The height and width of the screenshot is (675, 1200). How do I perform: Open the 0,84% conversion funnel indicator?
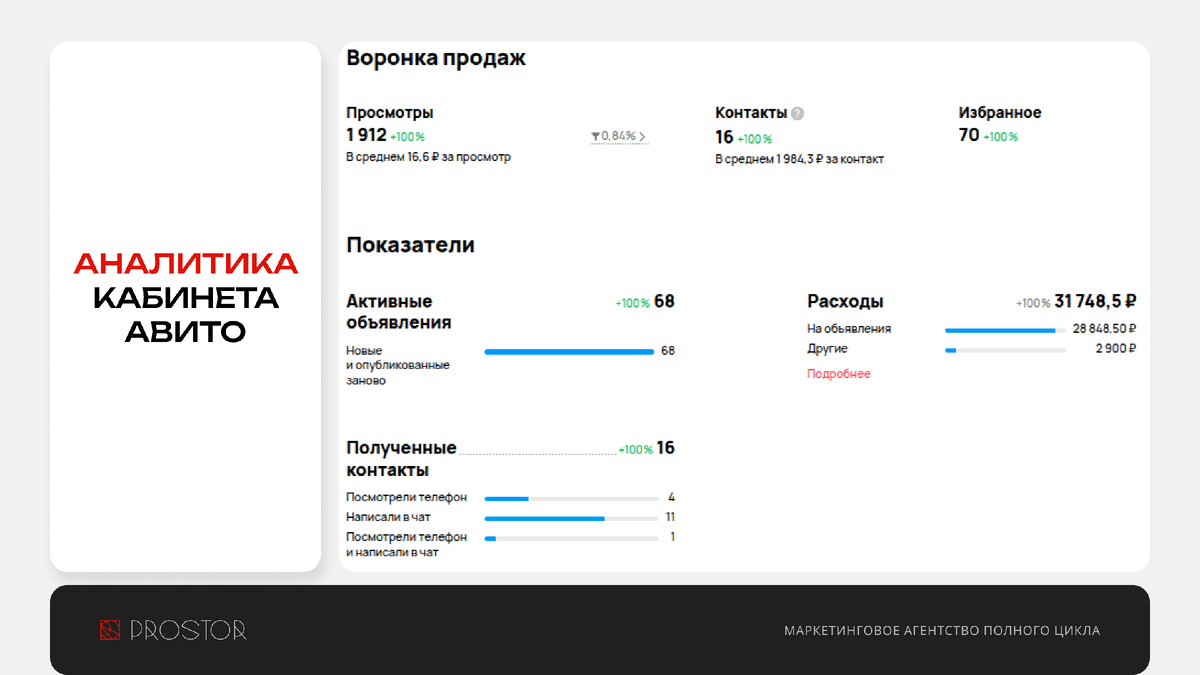619,136
